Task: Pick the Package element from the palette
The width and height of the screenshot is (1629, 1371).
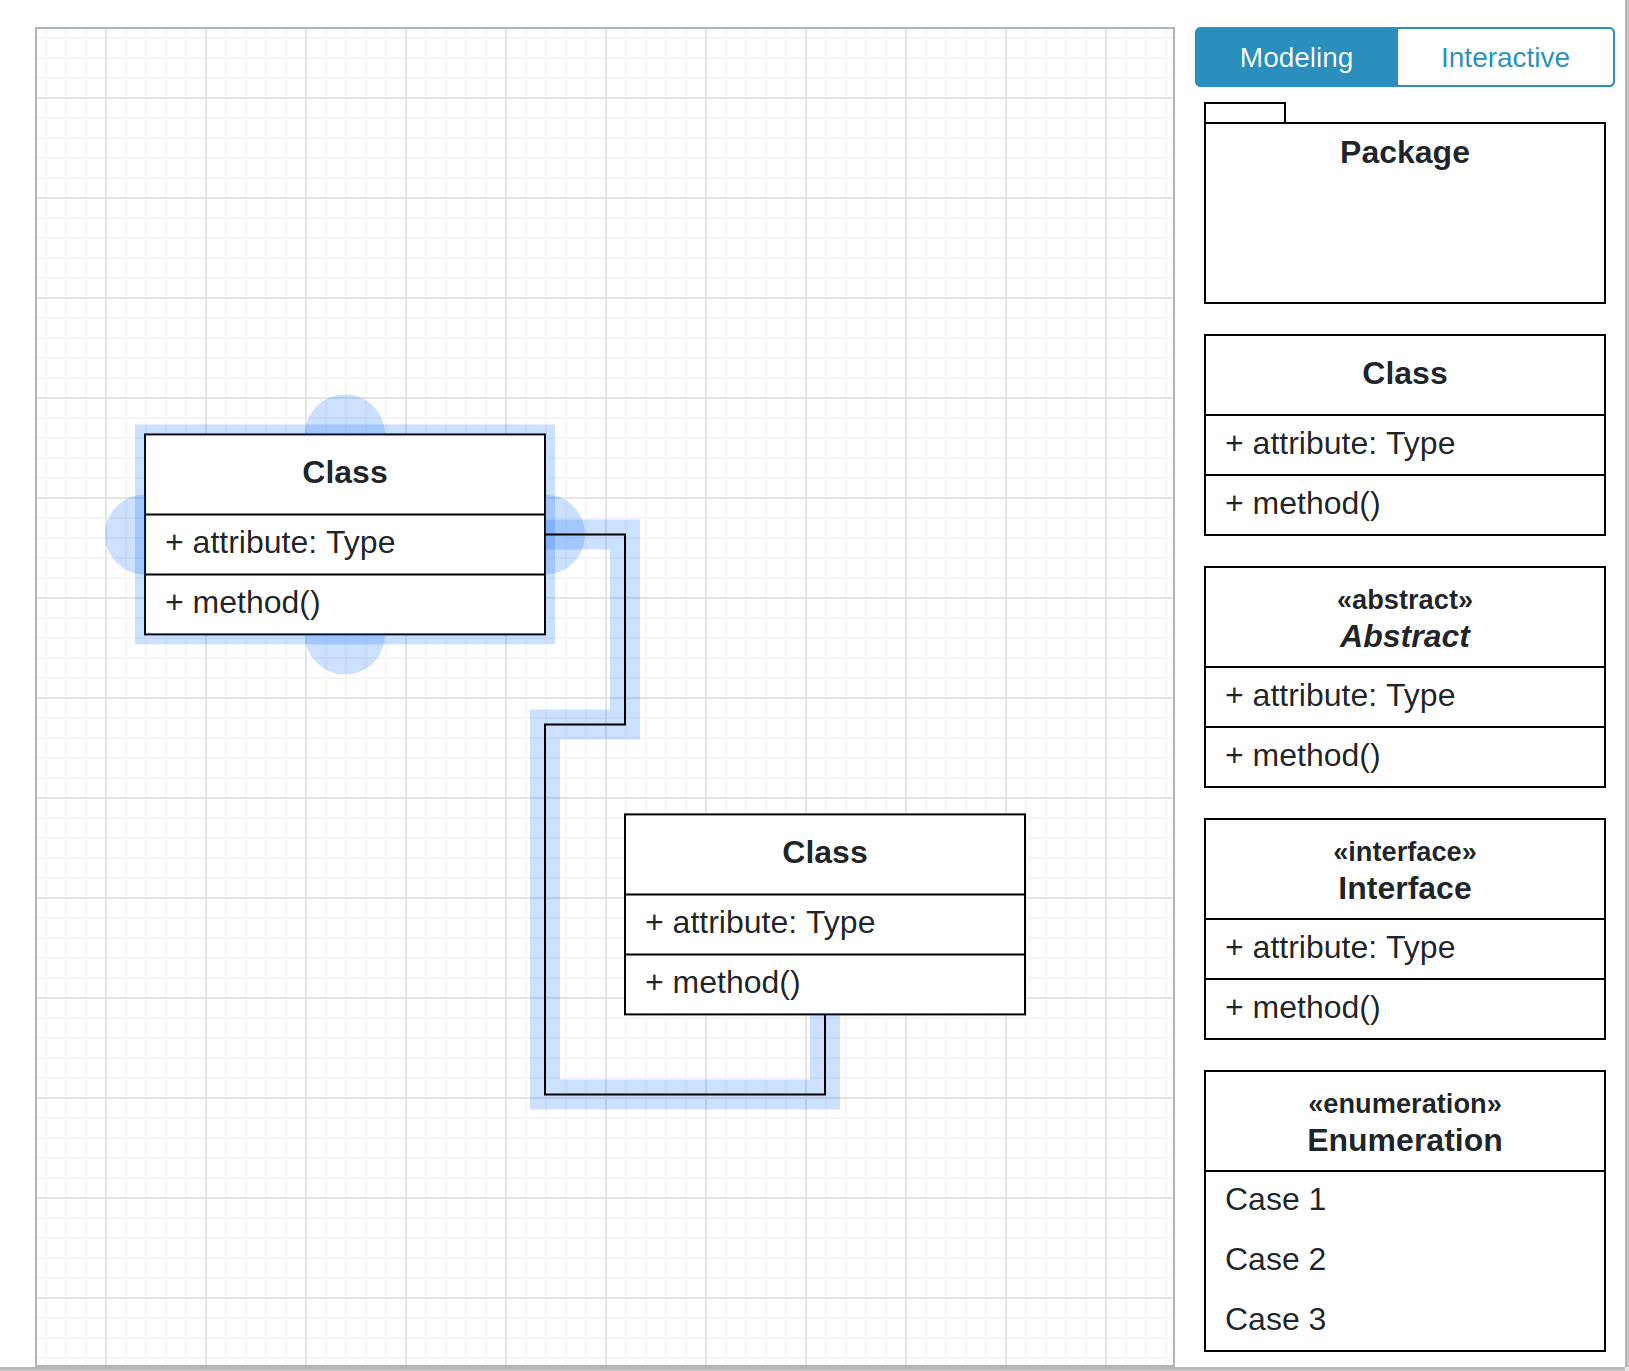Action: 1404,203
